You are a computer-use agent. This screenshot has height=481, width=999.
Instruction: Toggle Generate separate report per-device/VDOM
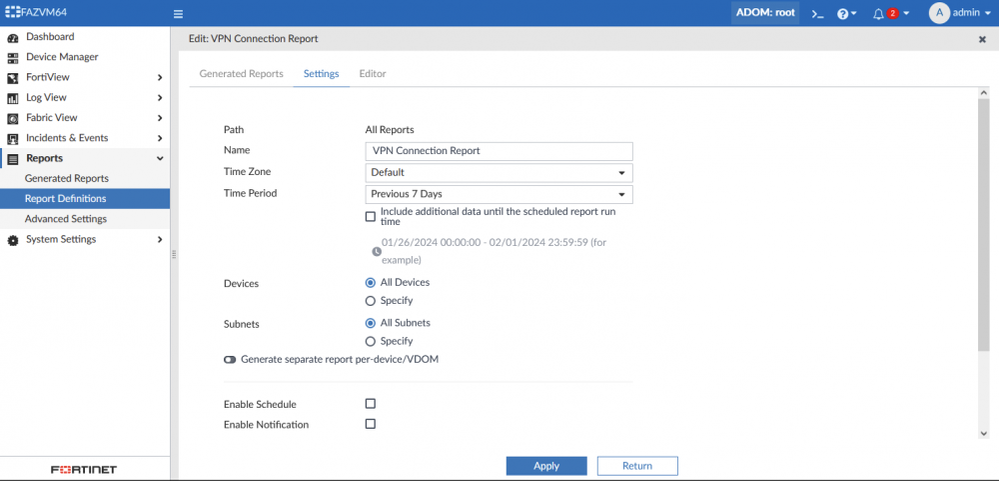230,360
